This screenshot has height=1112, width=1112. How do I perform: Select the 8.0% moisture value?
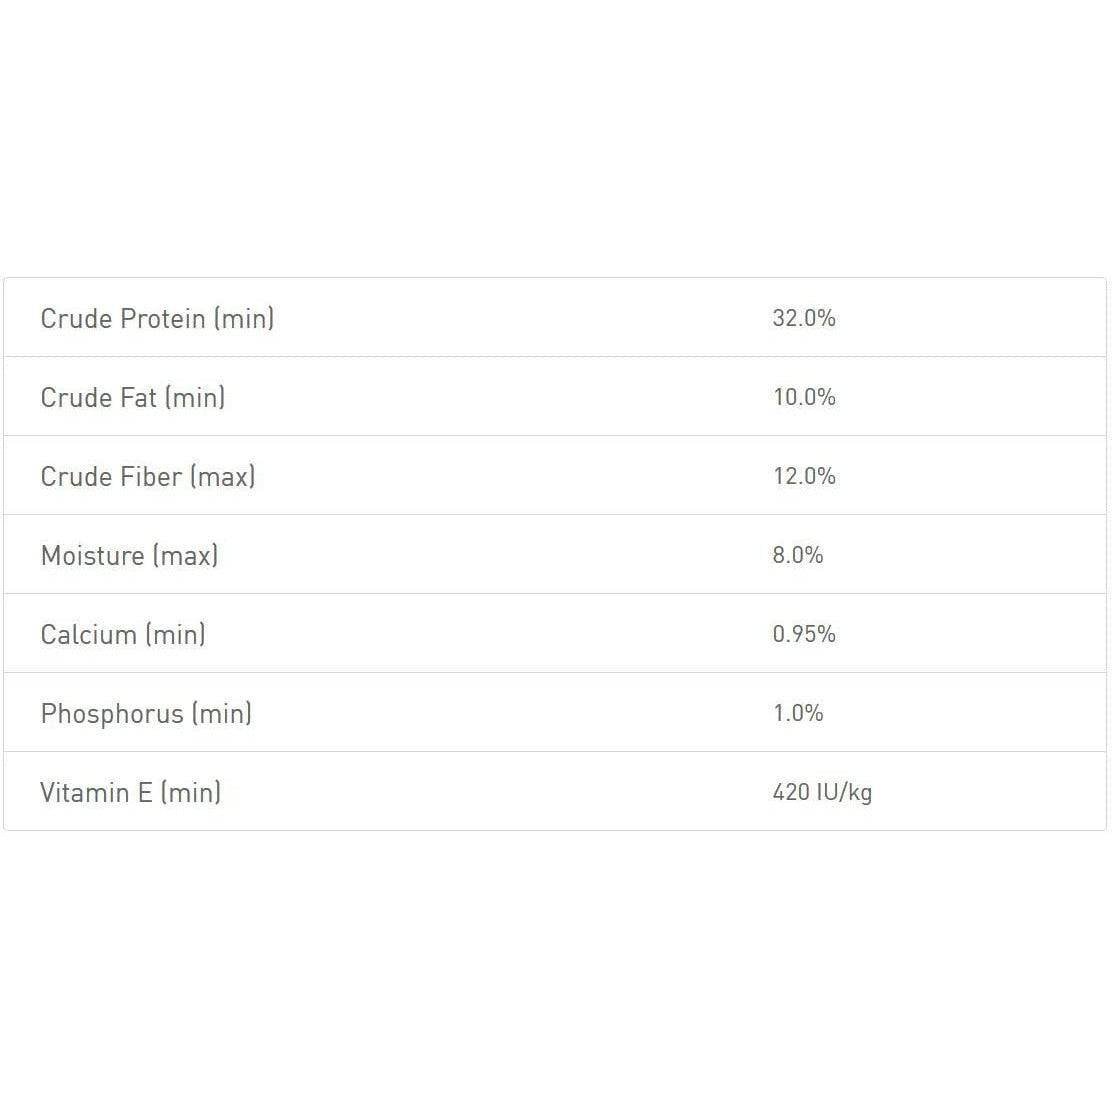coord(798,555)
